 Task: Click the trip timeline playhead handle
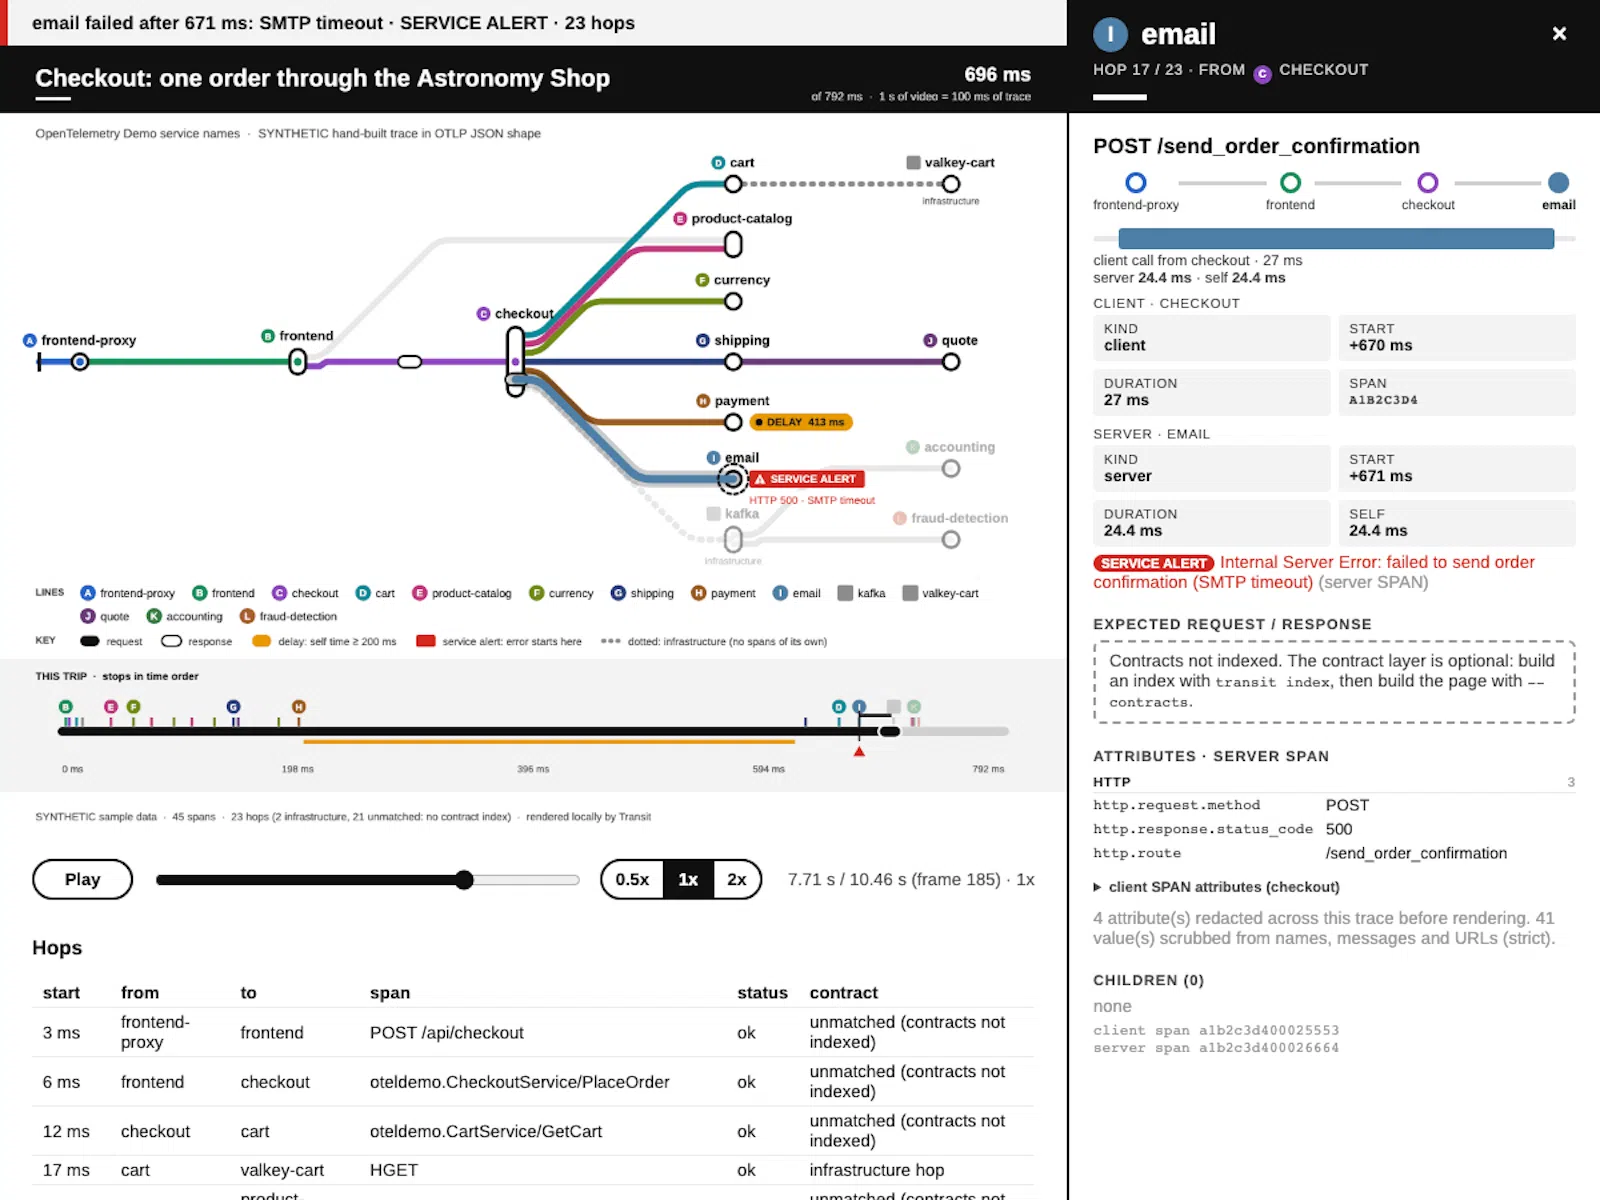click(x=889, y=731)
